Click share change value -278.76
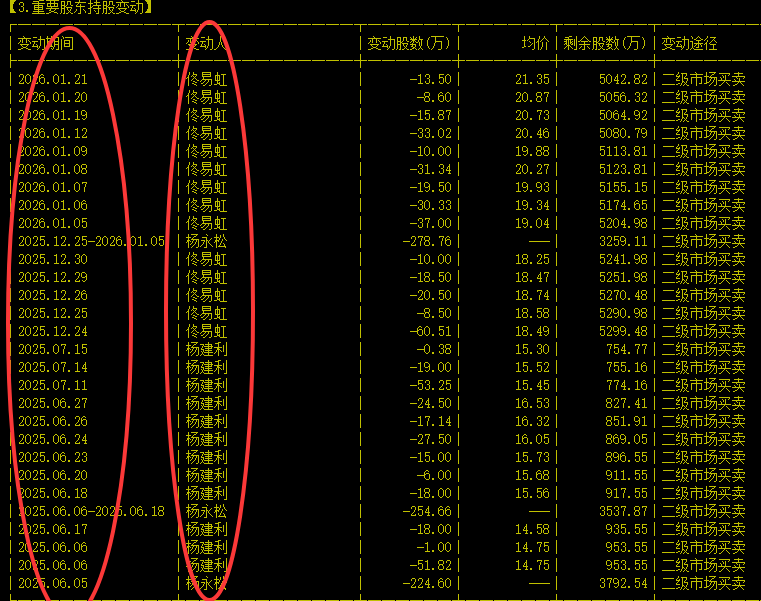Viewport: 761px width, 601px height. click(427, 241)
